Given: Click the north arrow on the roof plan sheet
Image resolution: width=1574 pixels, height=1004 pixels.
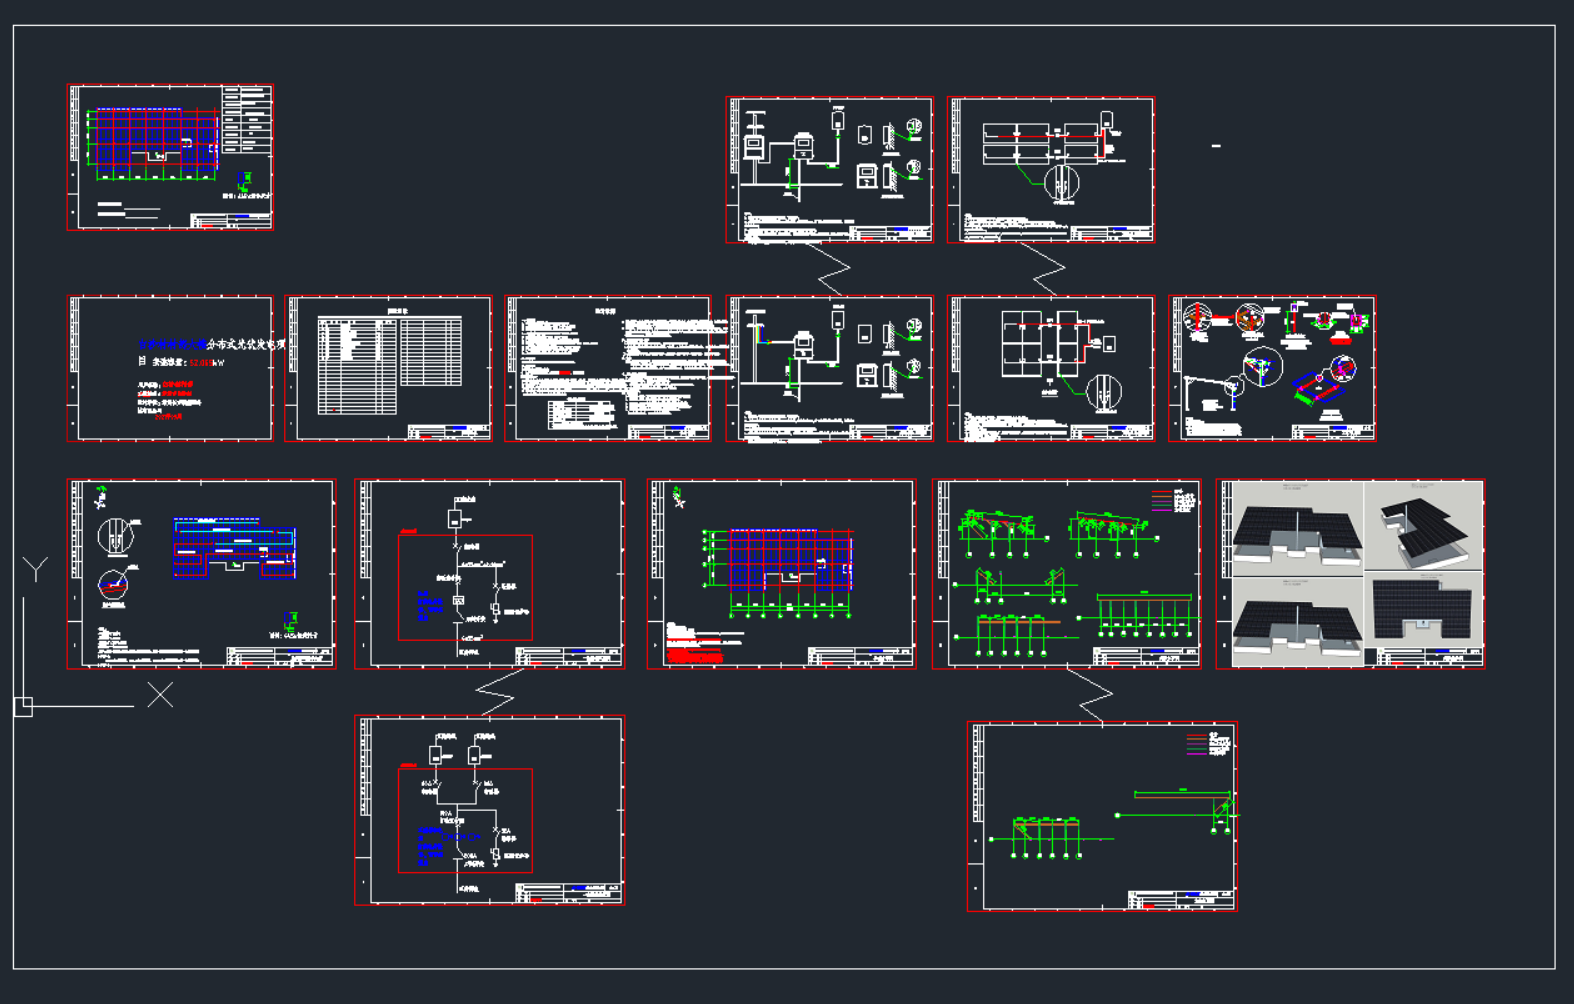Looking at the screenshot, I should point(678,497).
